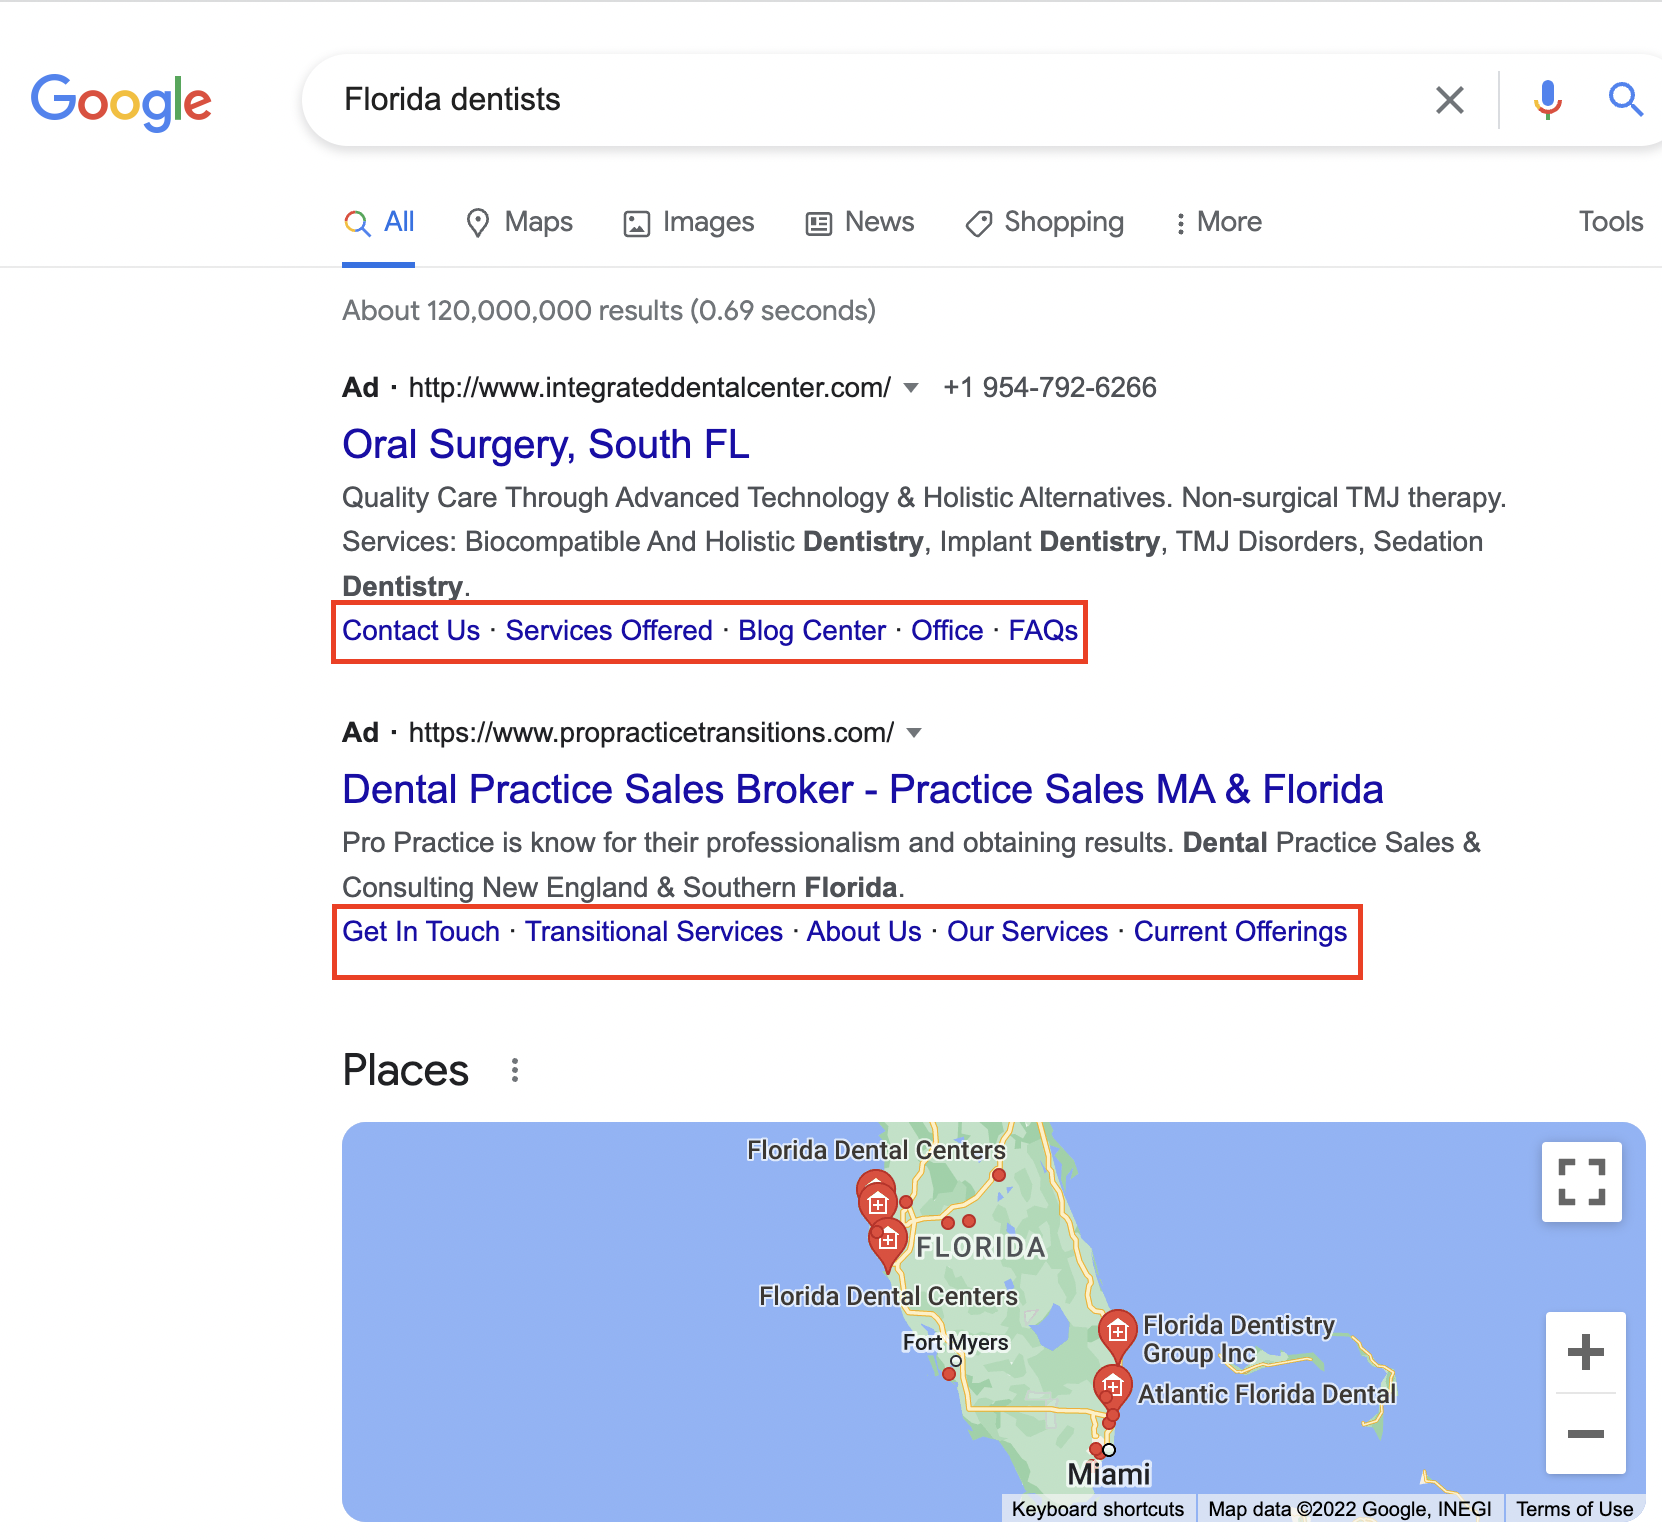
Task: Click the Miami label on the map
Action: [1109, 1475]
